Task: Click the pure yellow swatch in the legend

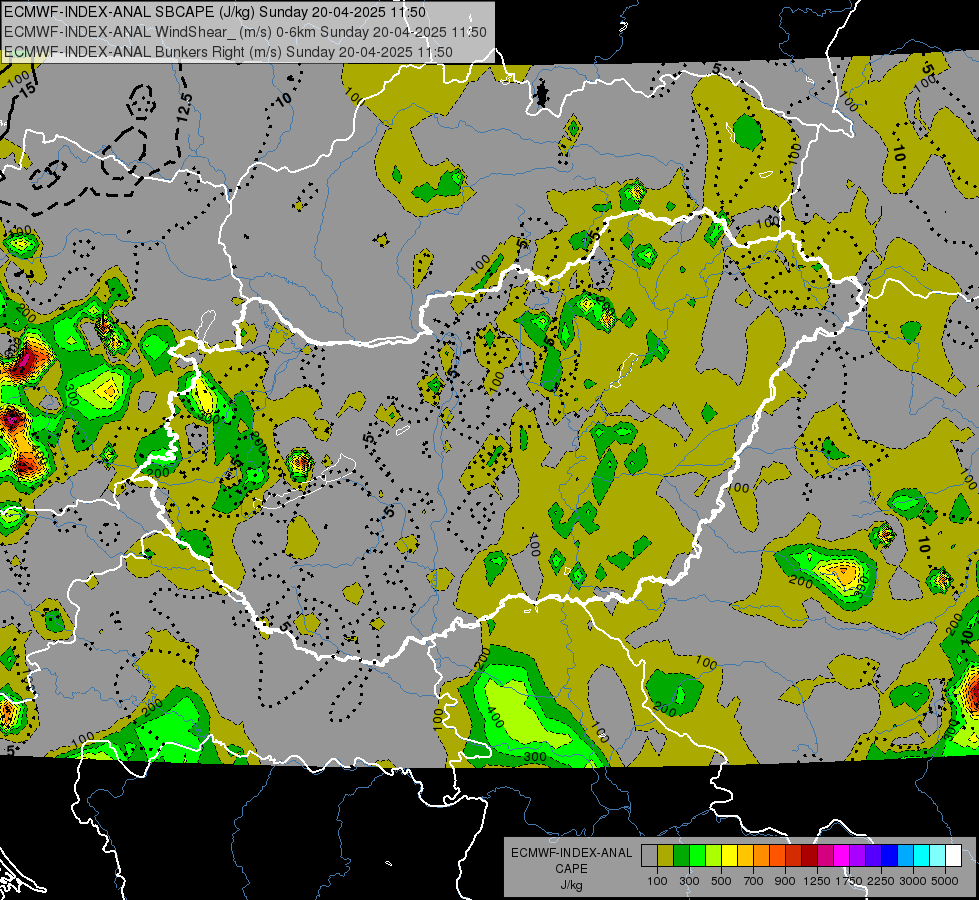Action: click(x=729, y=856)
